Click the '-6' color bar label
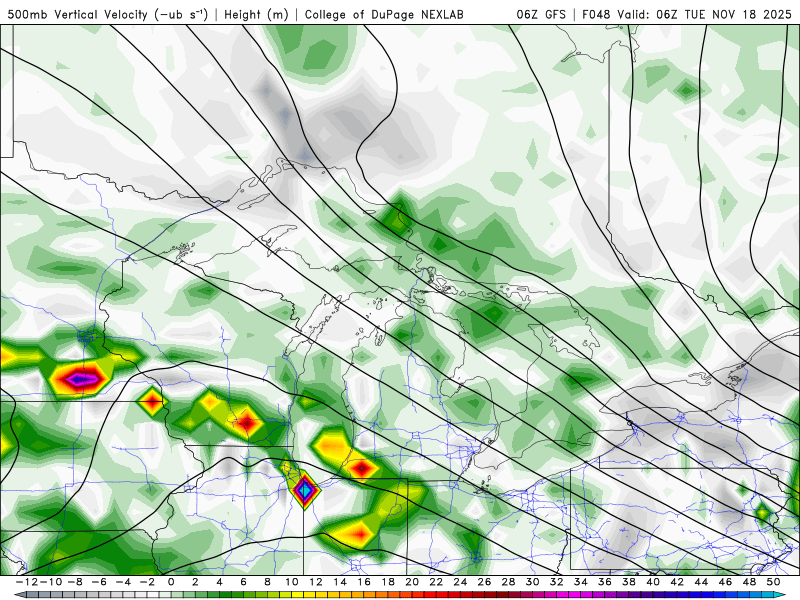Image resolution: width=800 pixels, height=600 pixels. coord(101,582)
